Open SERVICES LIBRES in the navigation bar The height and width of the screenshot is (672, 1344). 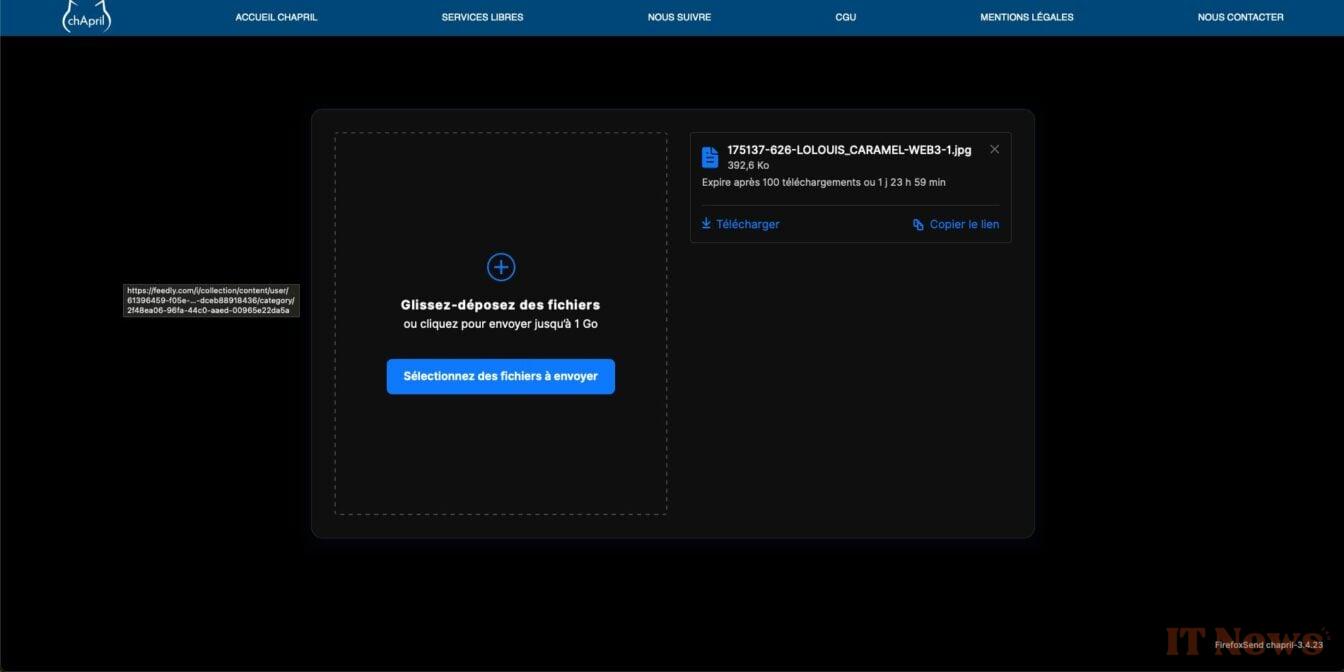click(482, 16)
